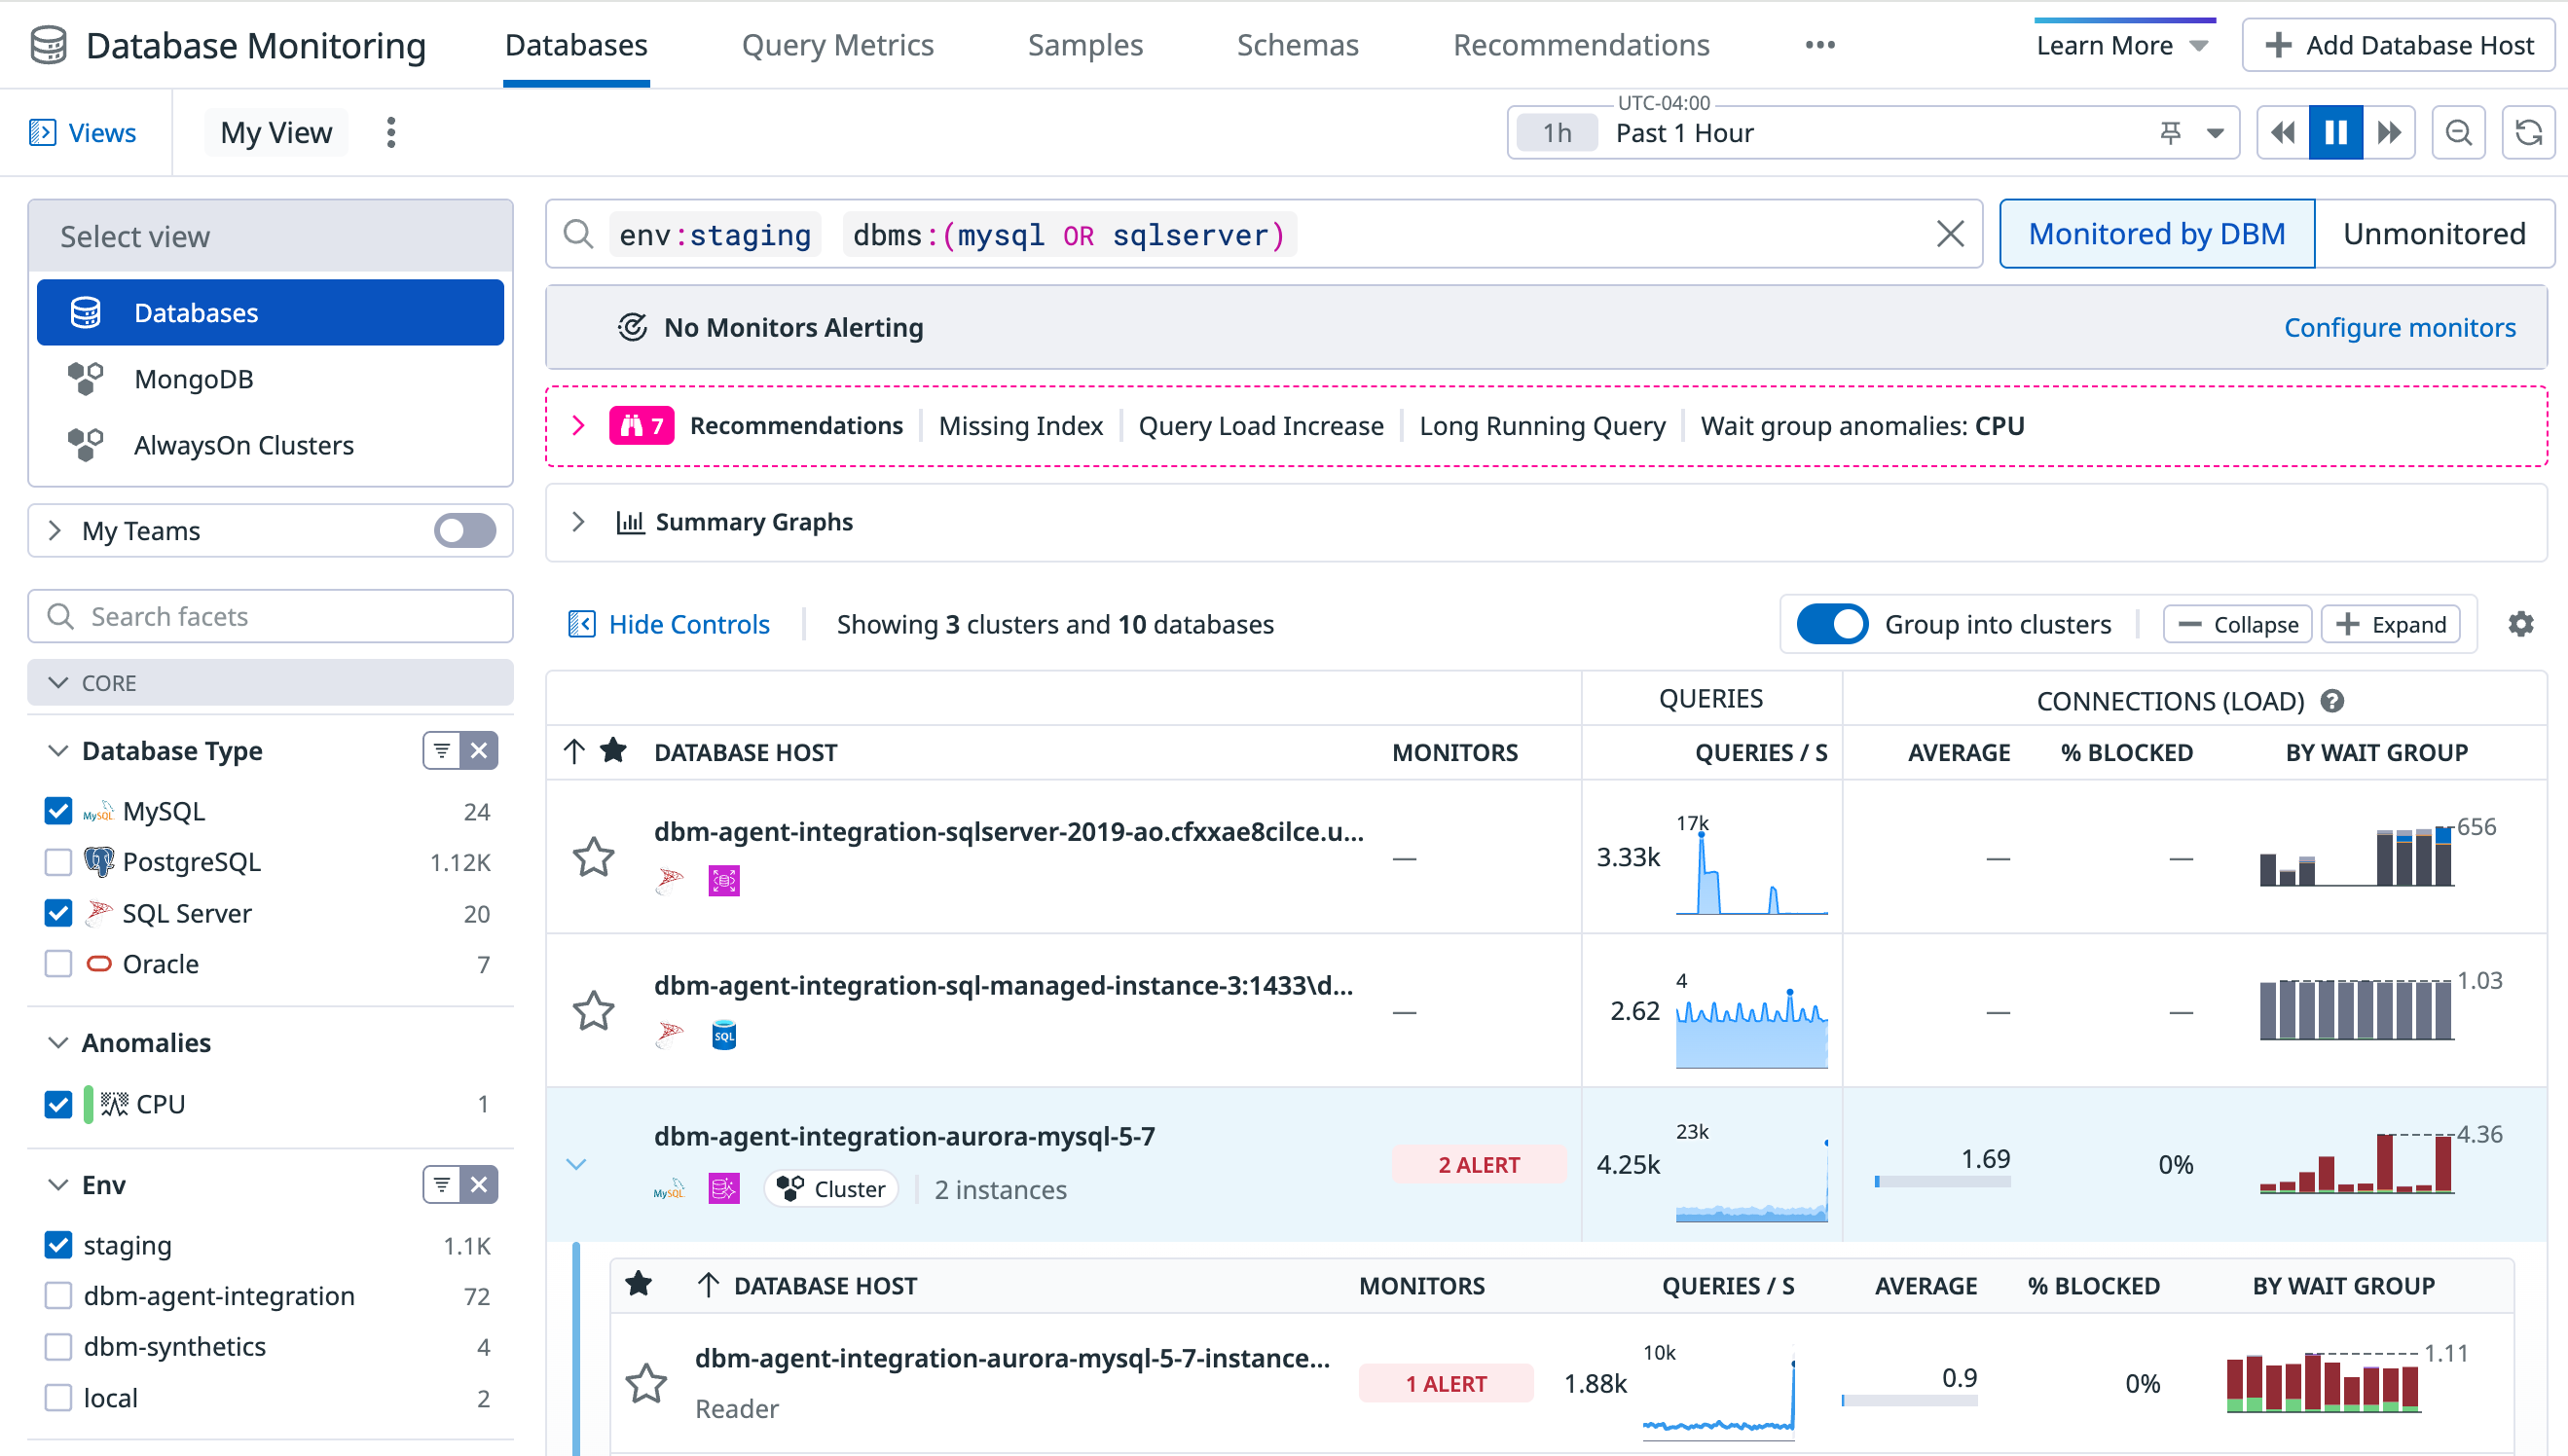Pin the time range selector
This screenshot has height=1456, width=2568.
pyautogui.click(x=2170, y=133)
